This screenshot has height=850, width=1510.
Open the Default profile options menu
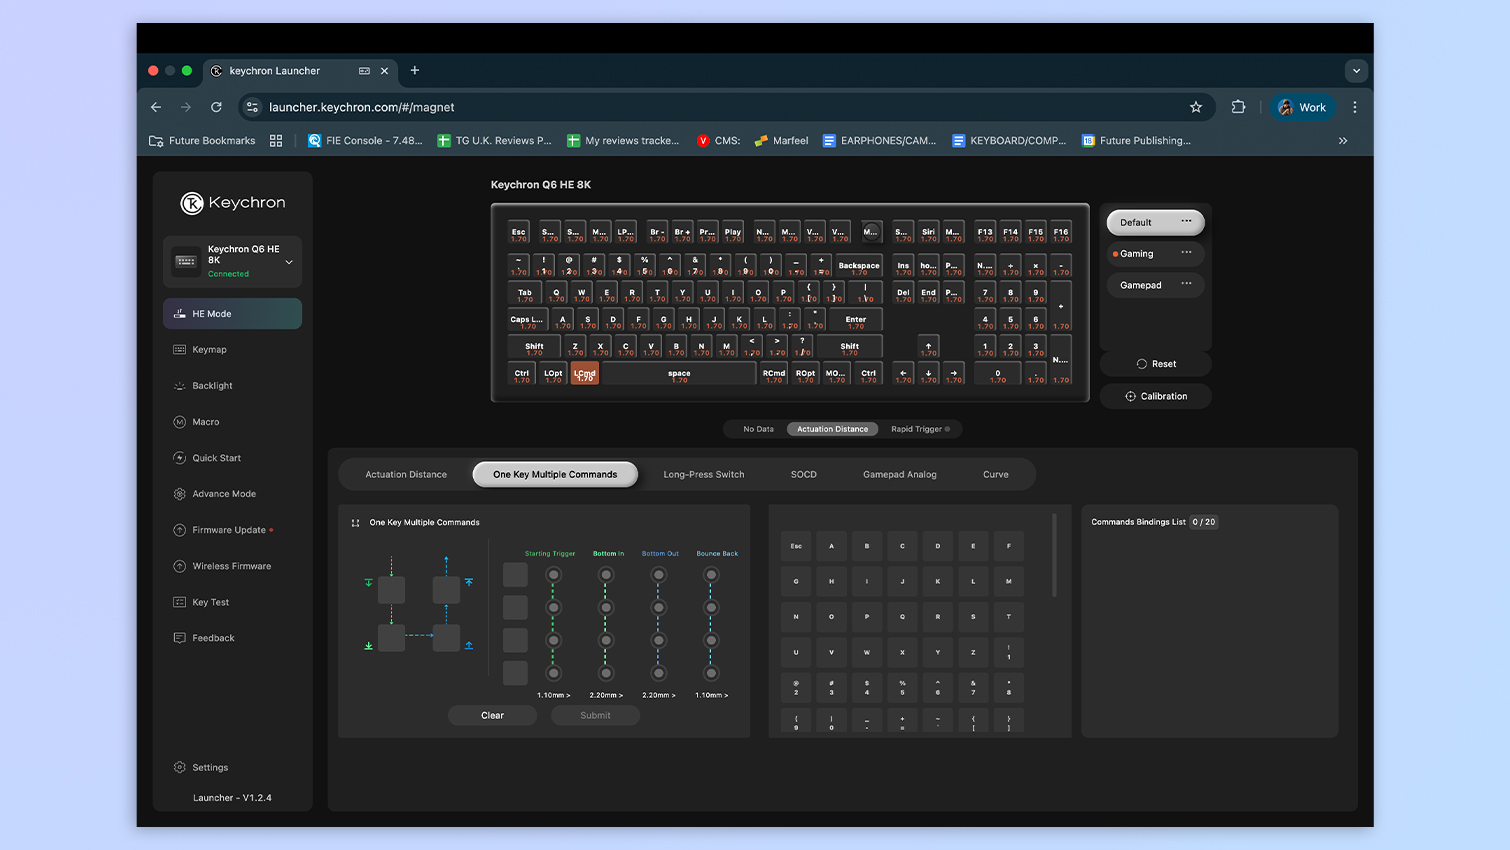click(1187, 222)
